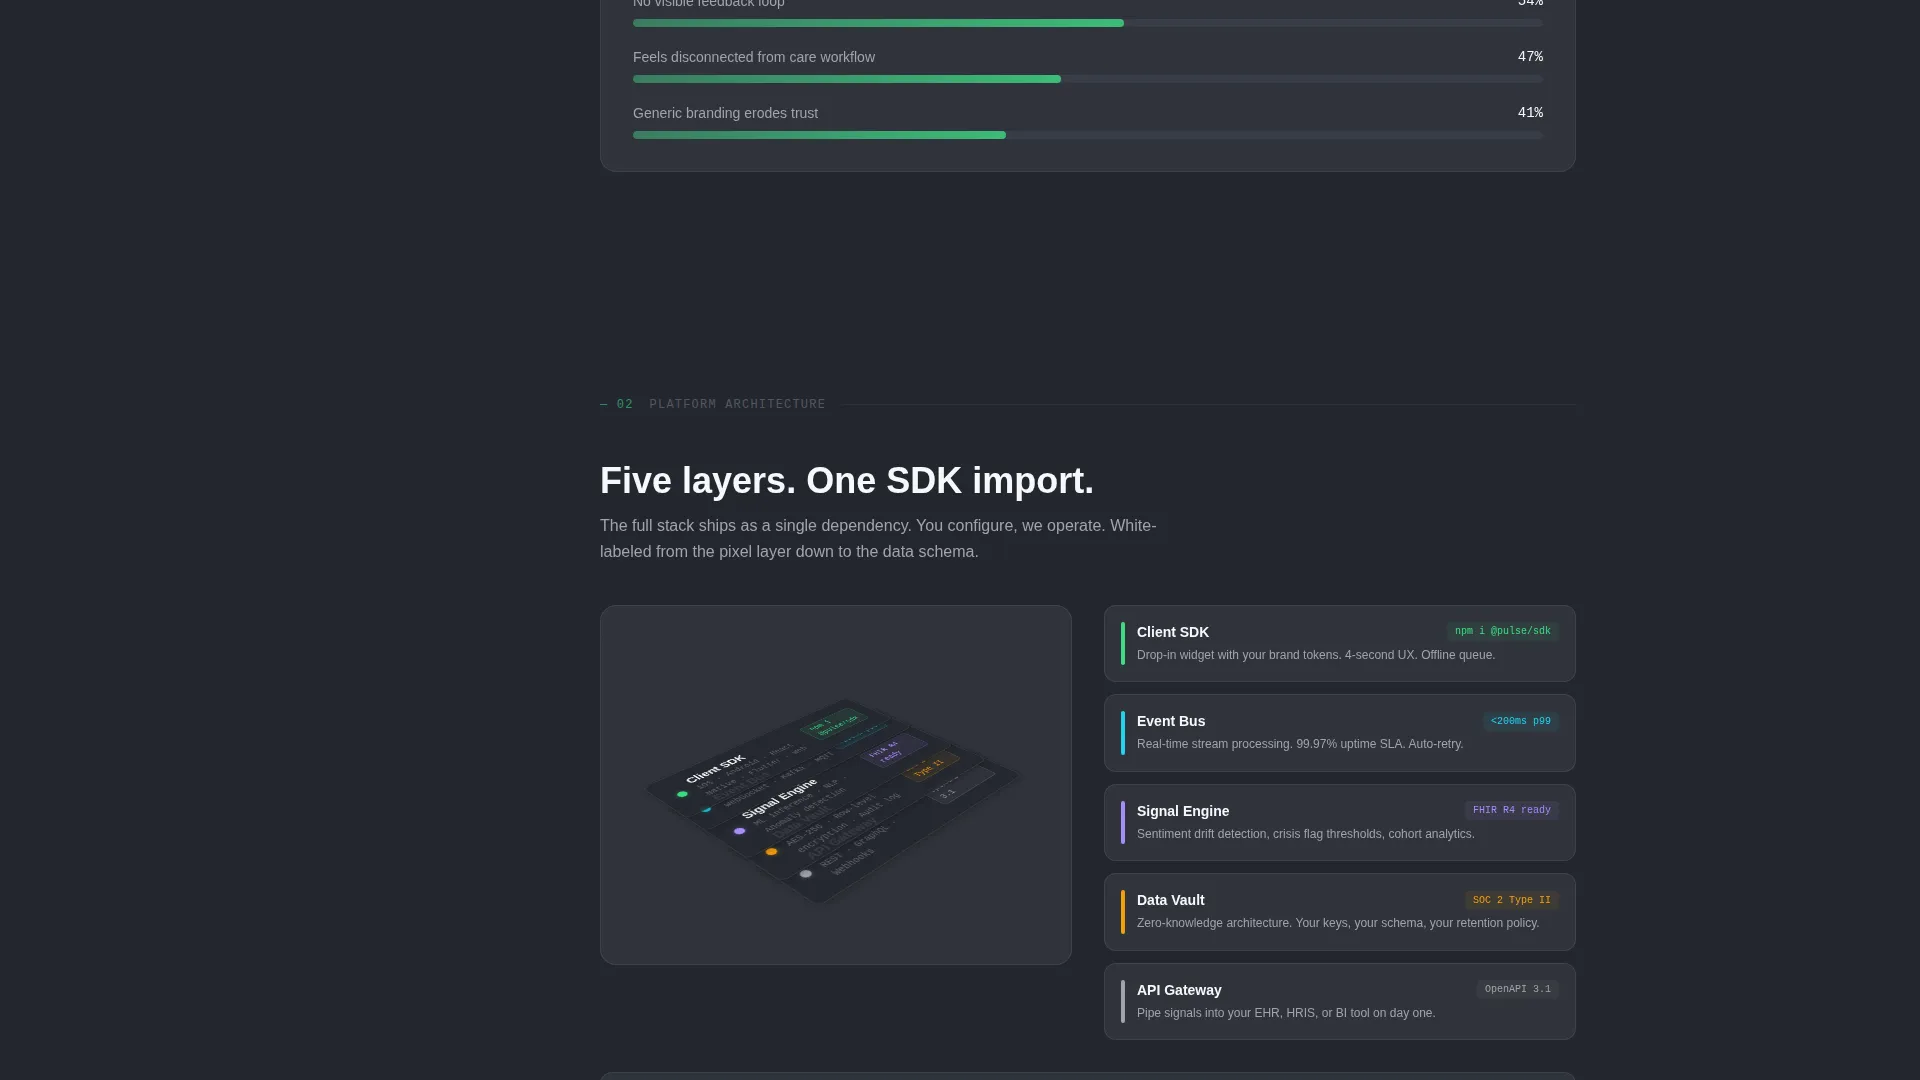Click the 'Feels disconnected from care workflow' label
1920x1080 pixels.
point(753,57)
